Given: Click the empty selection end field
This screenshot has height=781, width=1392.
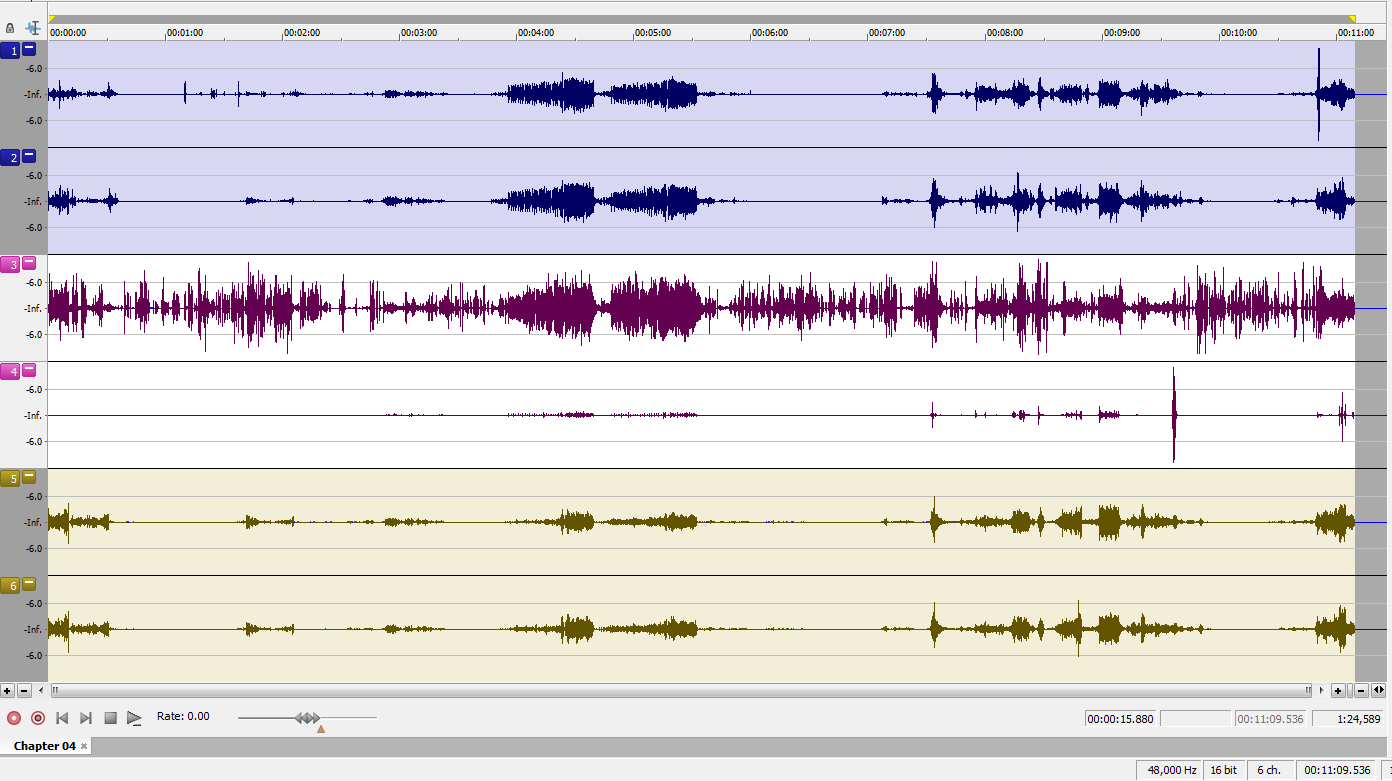Looking at the screenshot, I should pyautogui.click(x=1195, y=718).
